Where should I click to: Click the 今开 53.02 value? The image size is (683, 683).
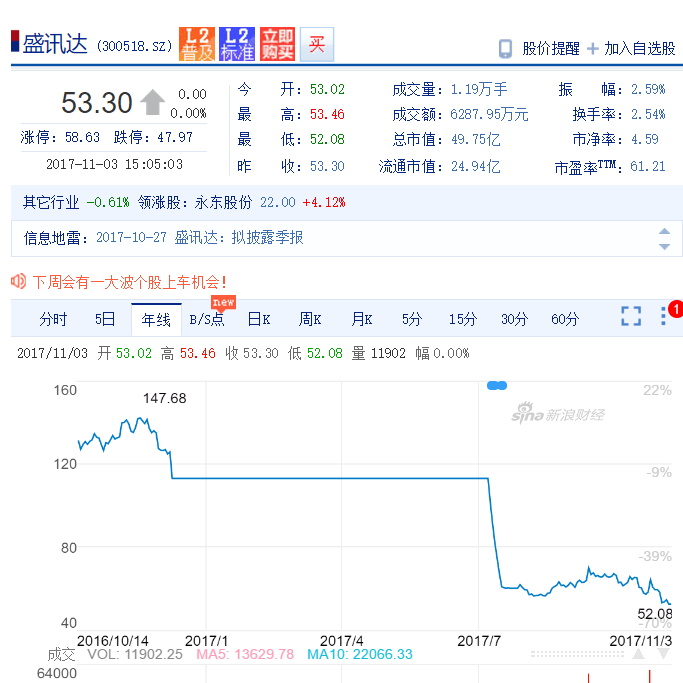[327, 89]
